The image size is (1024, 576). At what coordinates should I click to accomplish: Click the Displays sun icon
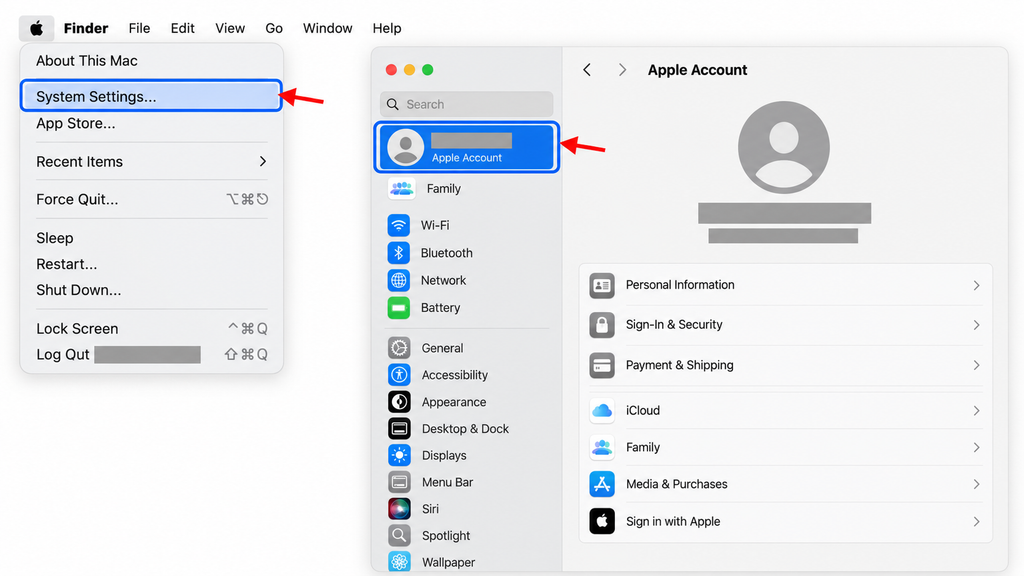[x=399, y=455]
